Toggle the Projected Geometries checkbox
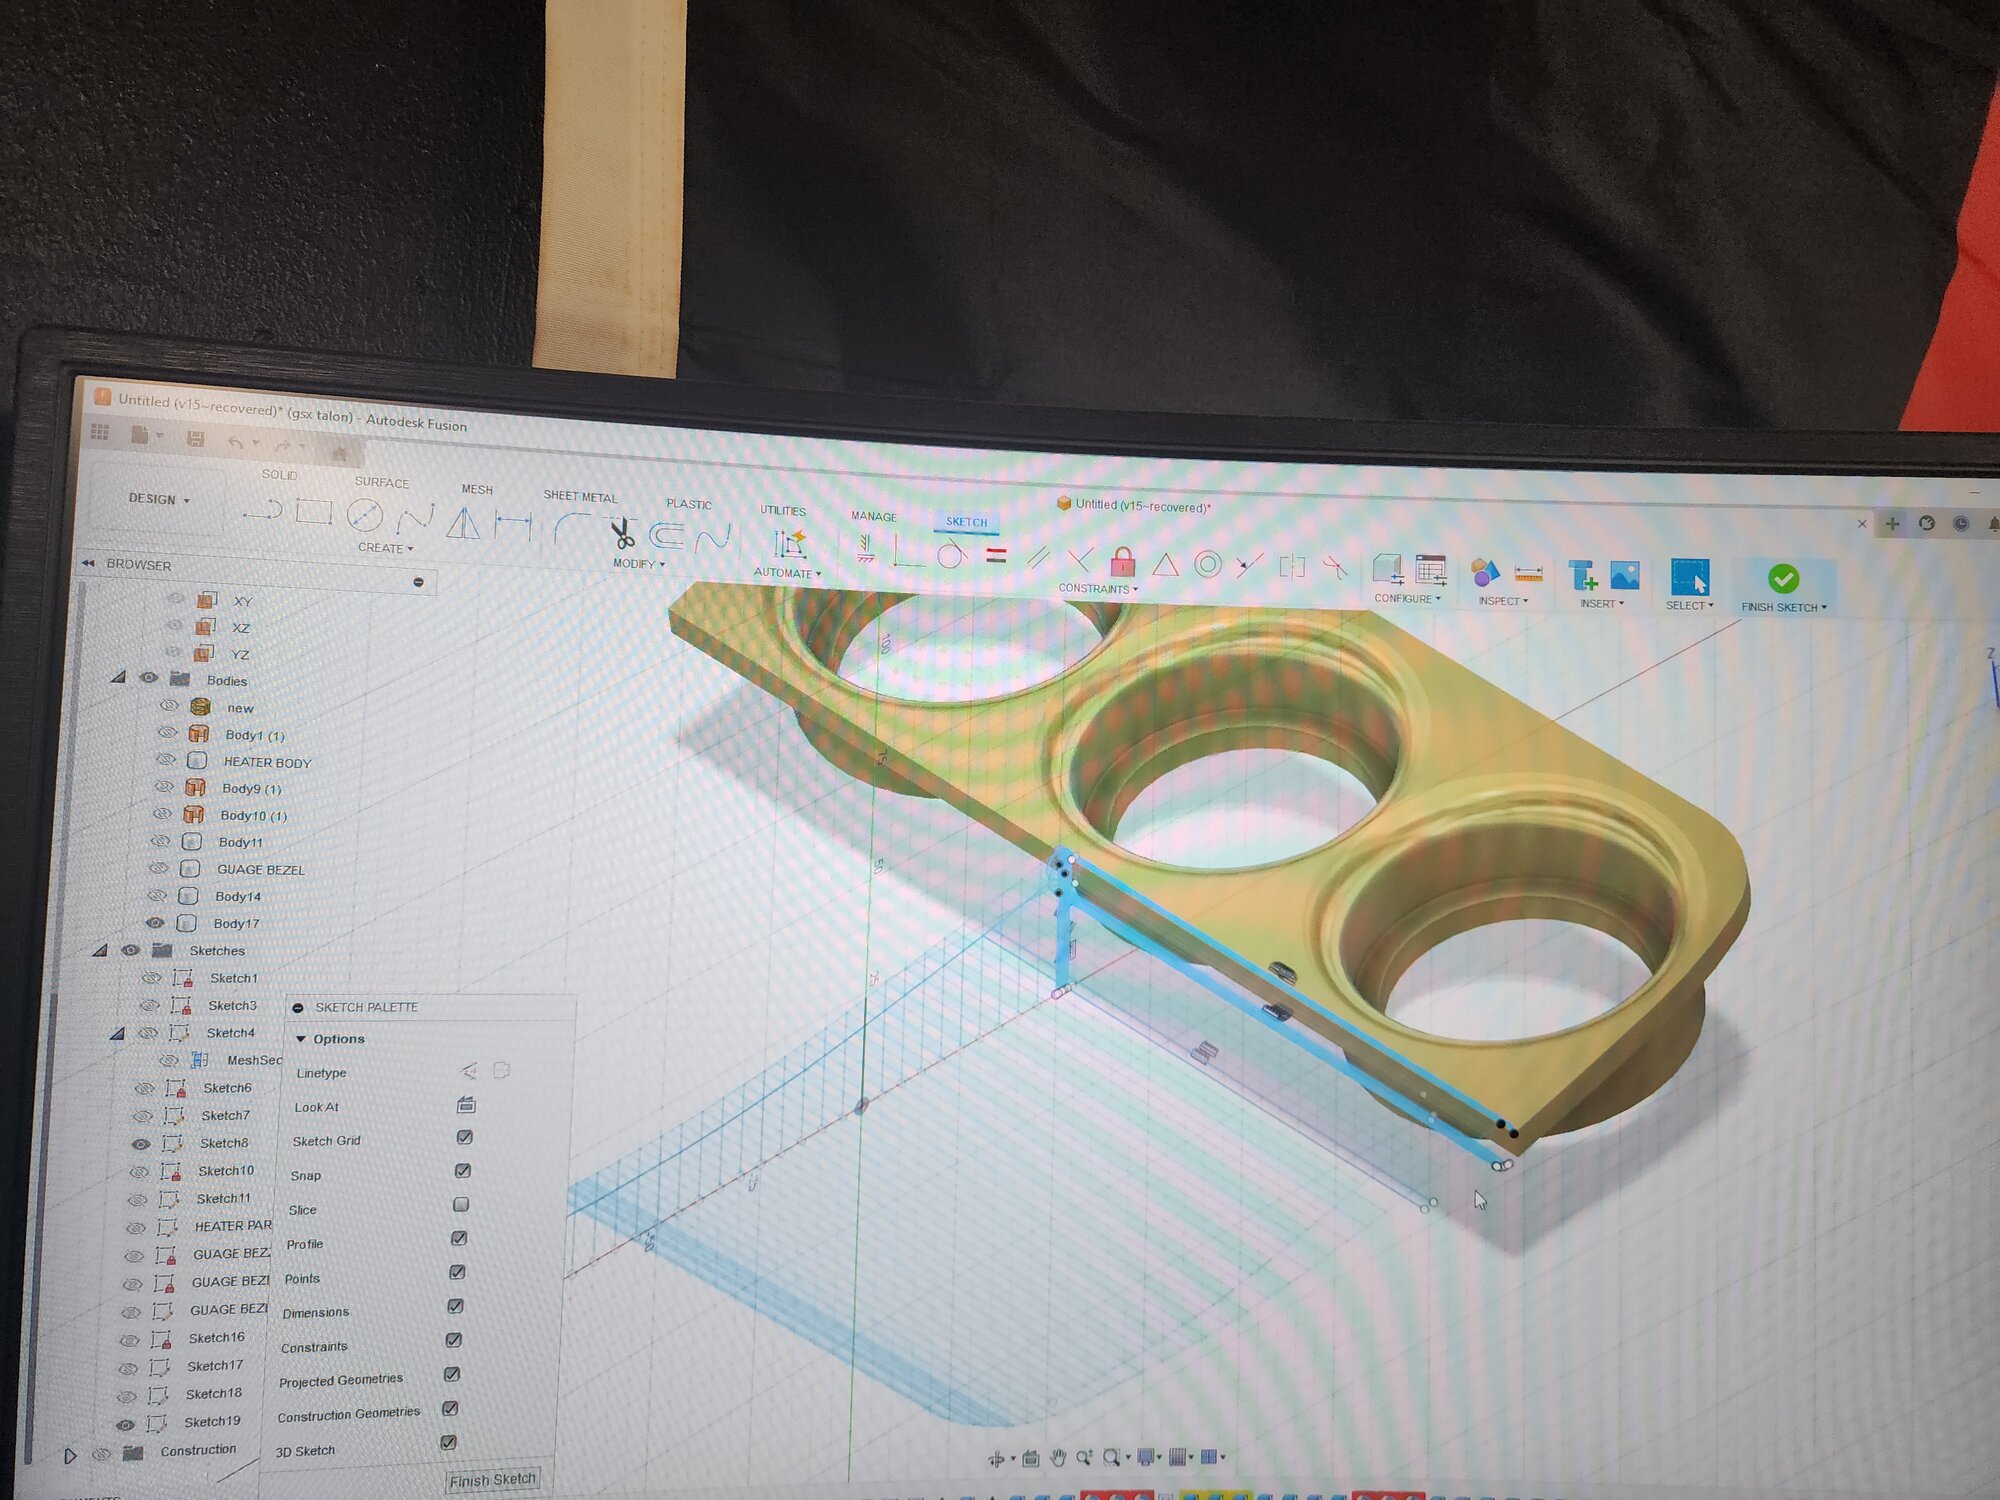Screen dimensions: 2000x1500 click(x=451, y=1374)
